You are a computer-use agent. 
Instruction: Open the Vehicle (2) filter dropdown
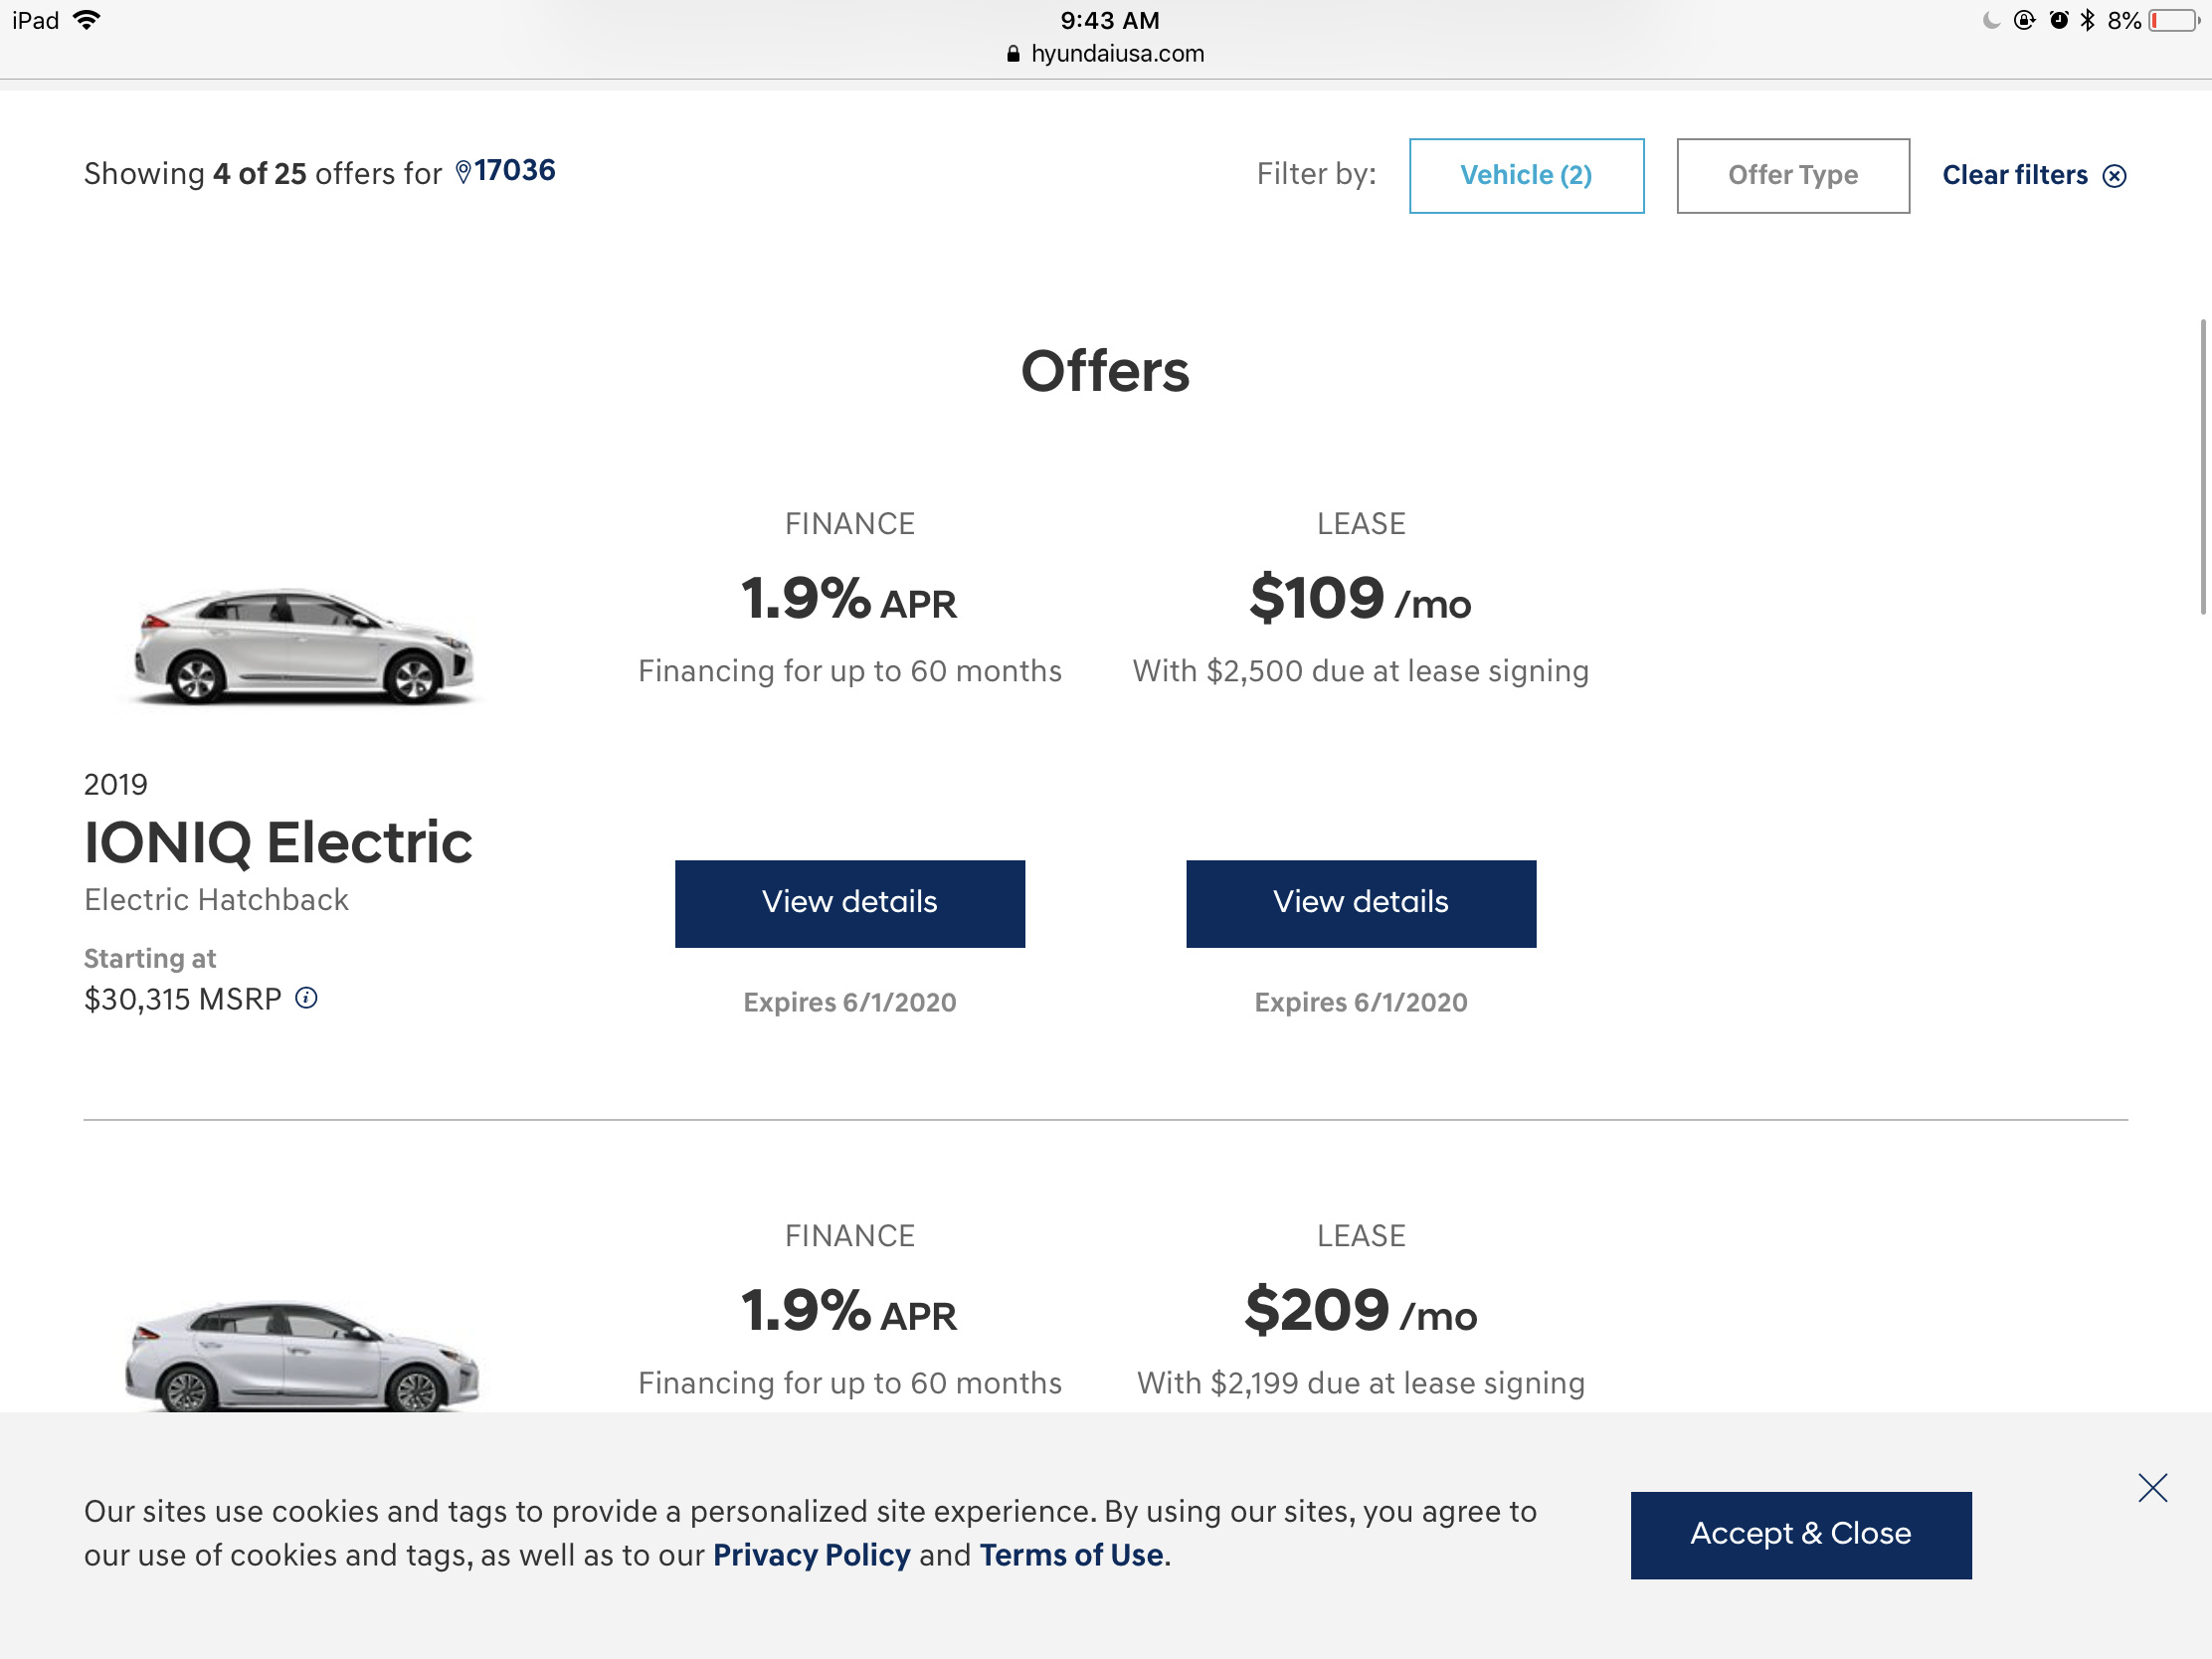pyautogui.click(x=1526, y=176)
